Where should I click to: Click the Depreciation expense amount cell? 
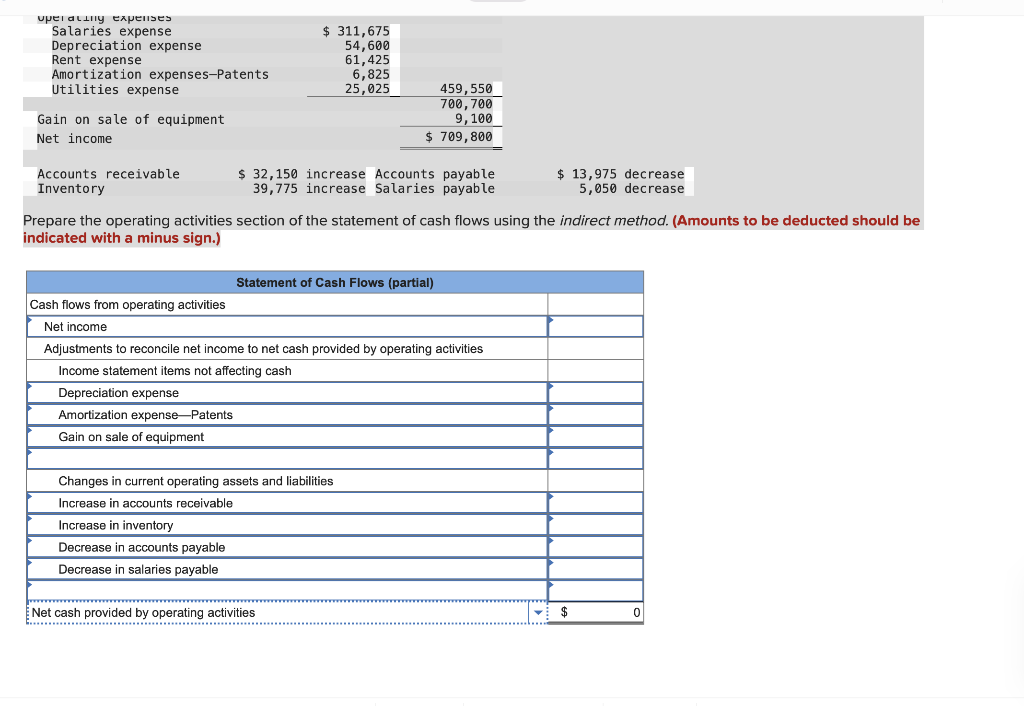tap(595, 392)
